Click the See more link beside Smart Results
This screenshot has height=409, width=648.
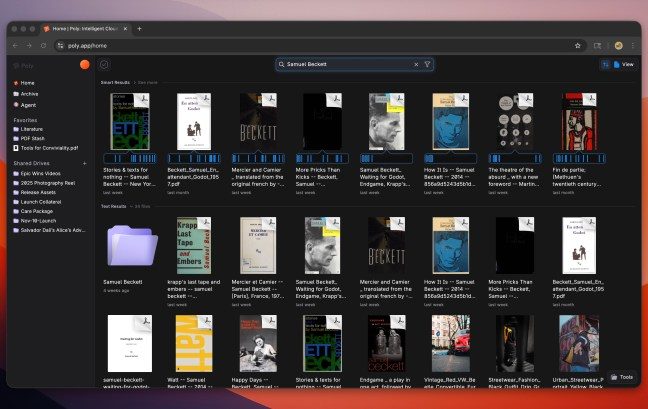point(147,82)
